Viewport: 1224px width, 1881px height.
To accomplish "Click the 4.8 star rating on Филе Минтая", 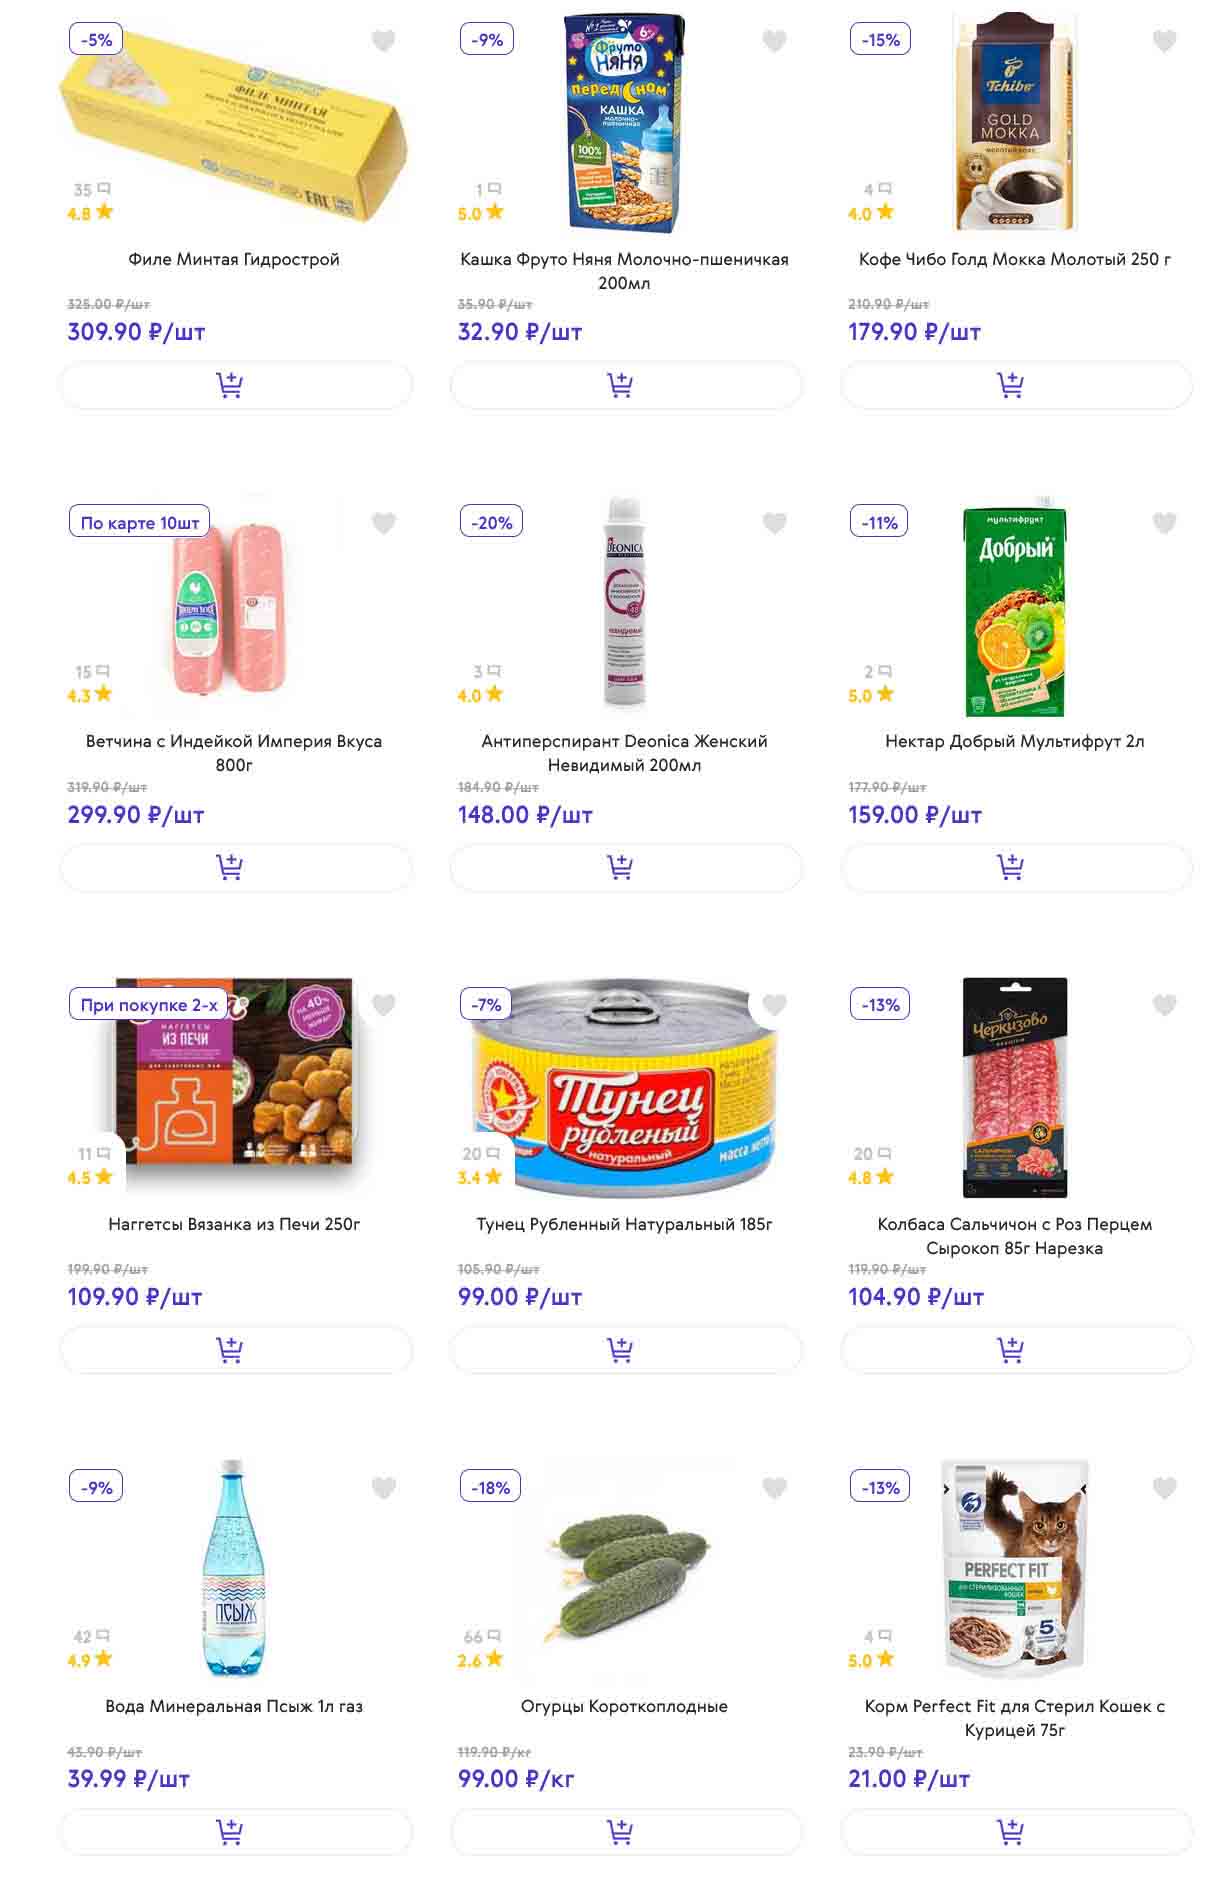I will point(90,213).
